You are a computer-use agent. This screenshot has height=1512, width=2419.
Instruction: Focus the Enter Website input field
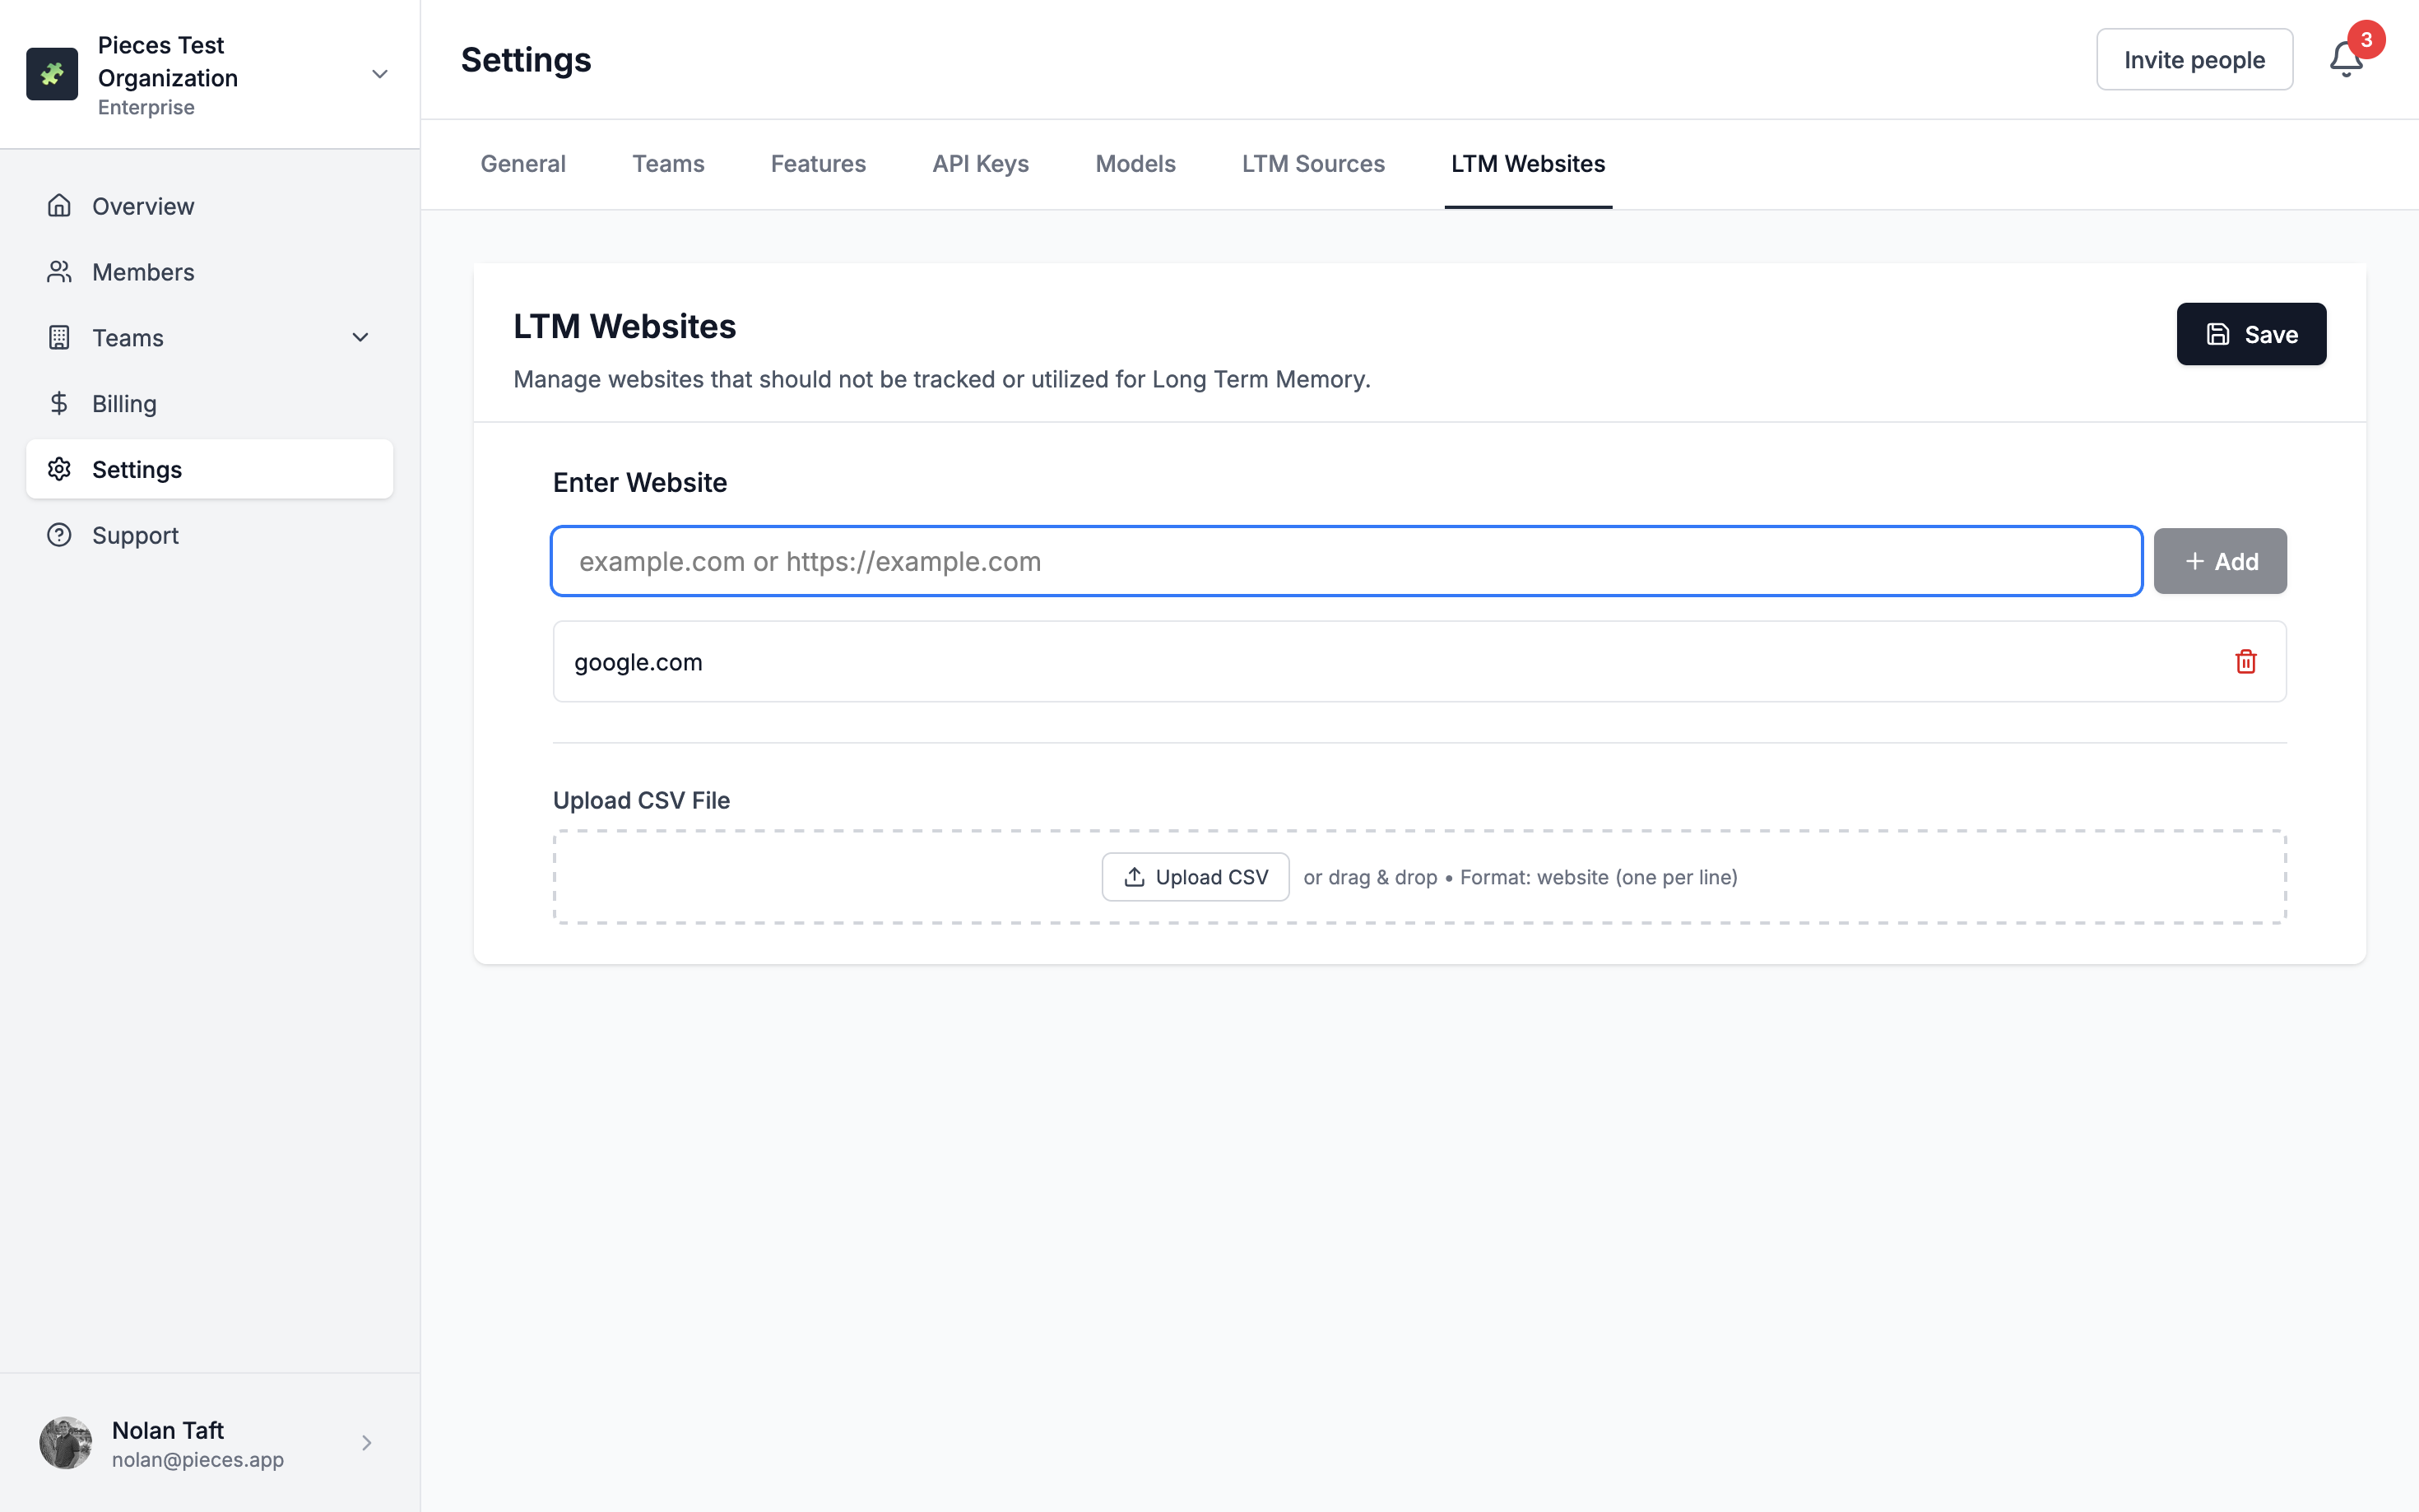coord(1345,561)
